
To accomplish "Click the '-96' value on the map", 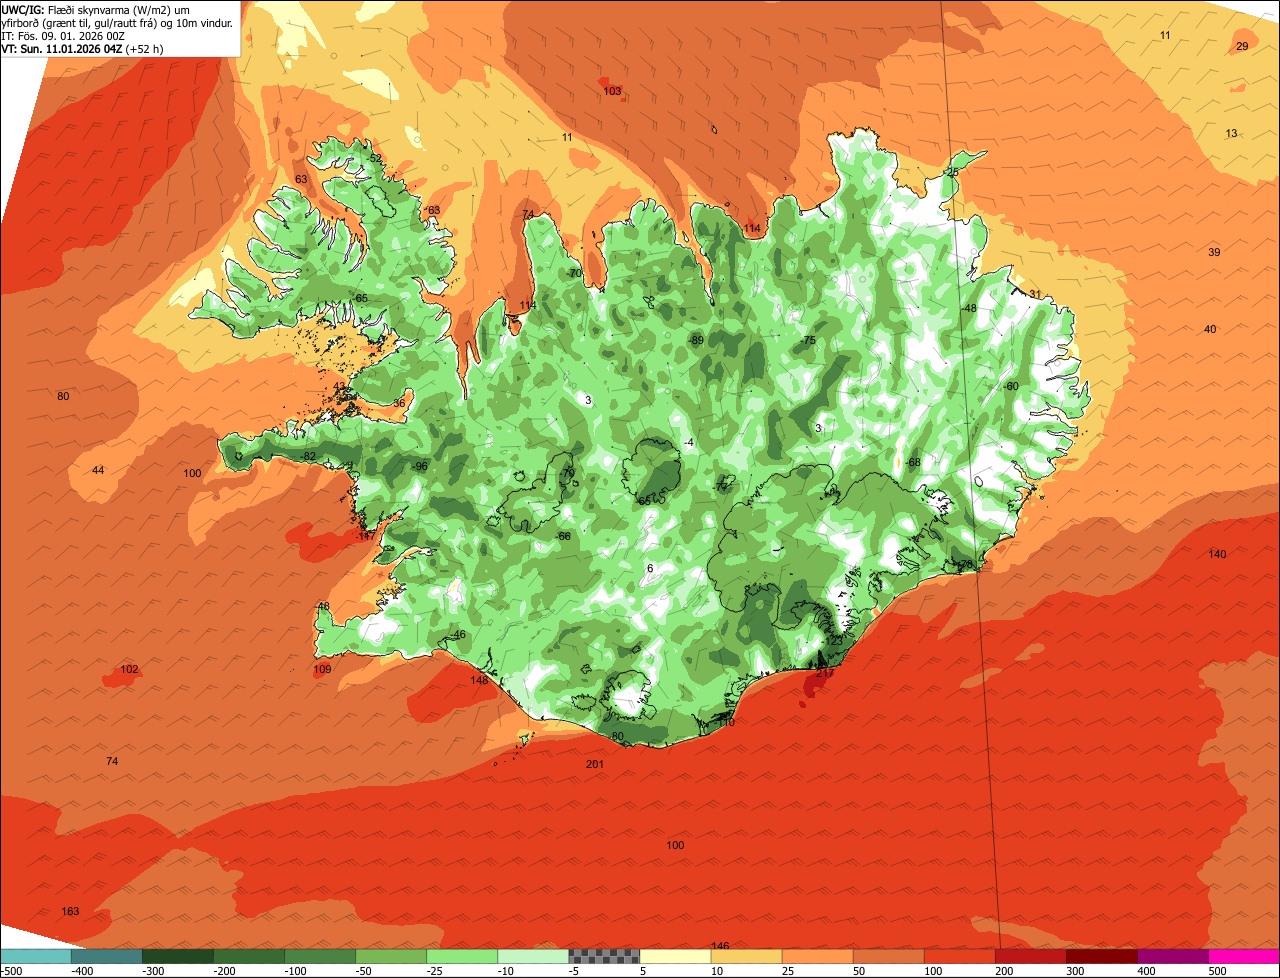I will (x=420, y=466).
